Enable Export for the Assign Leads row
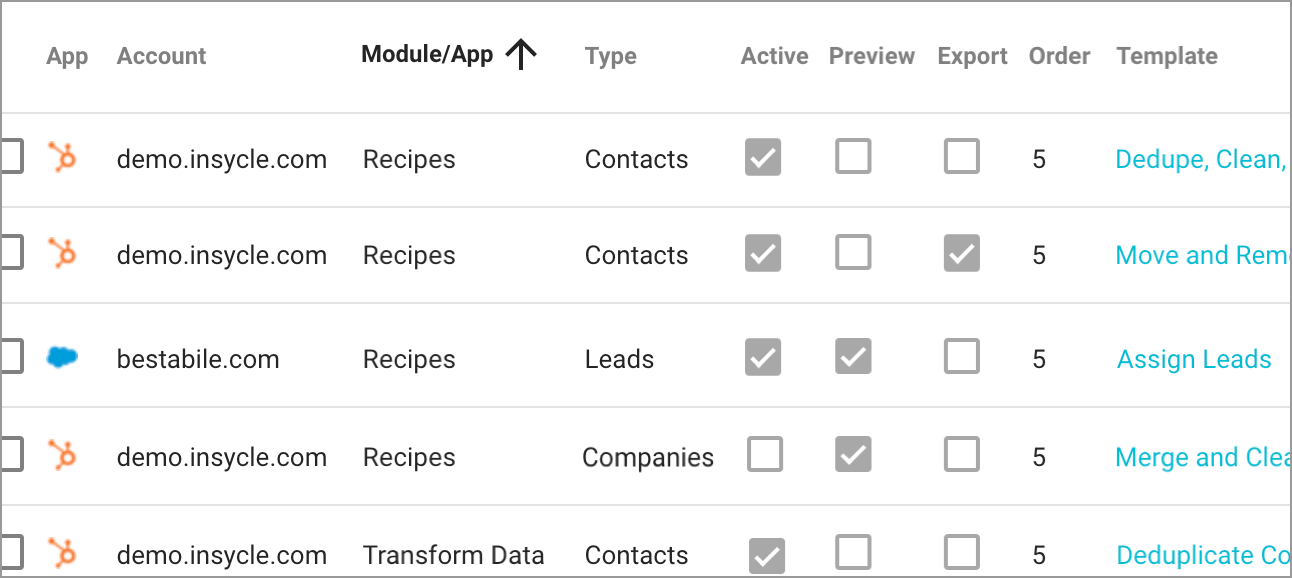Screen dimensions: 1292x578 point(961,357)
